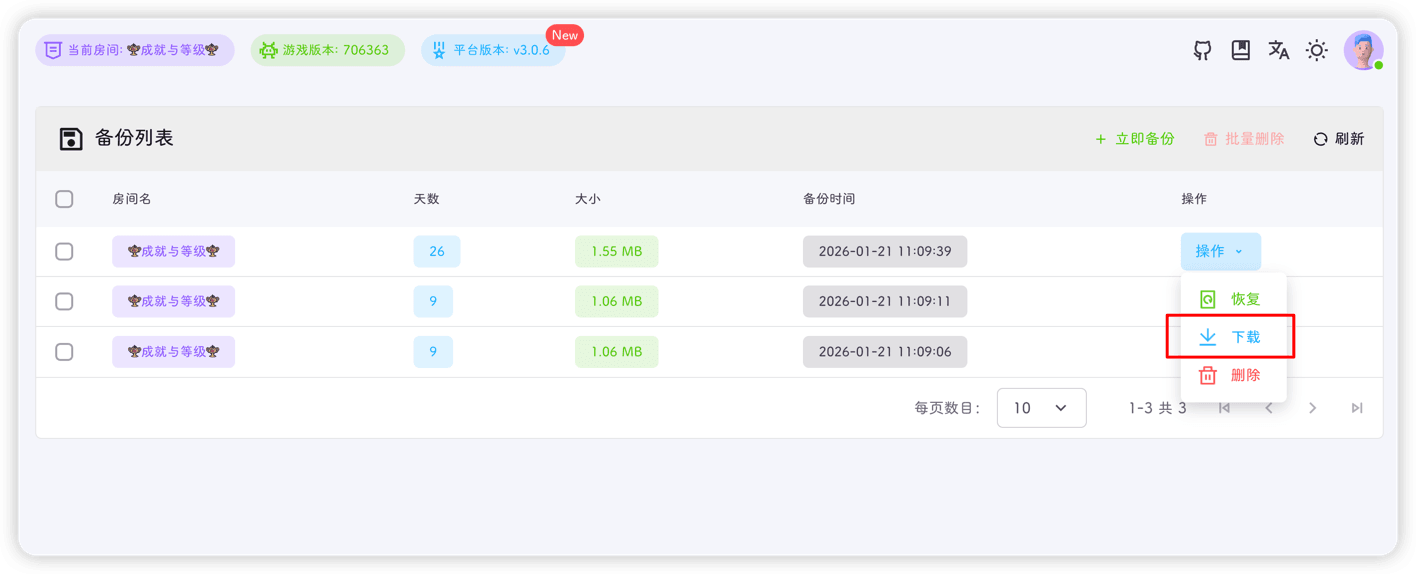Open the GitHub repository icon
This screenshot has width=1416, height=574.
(x=1202, y=51)
